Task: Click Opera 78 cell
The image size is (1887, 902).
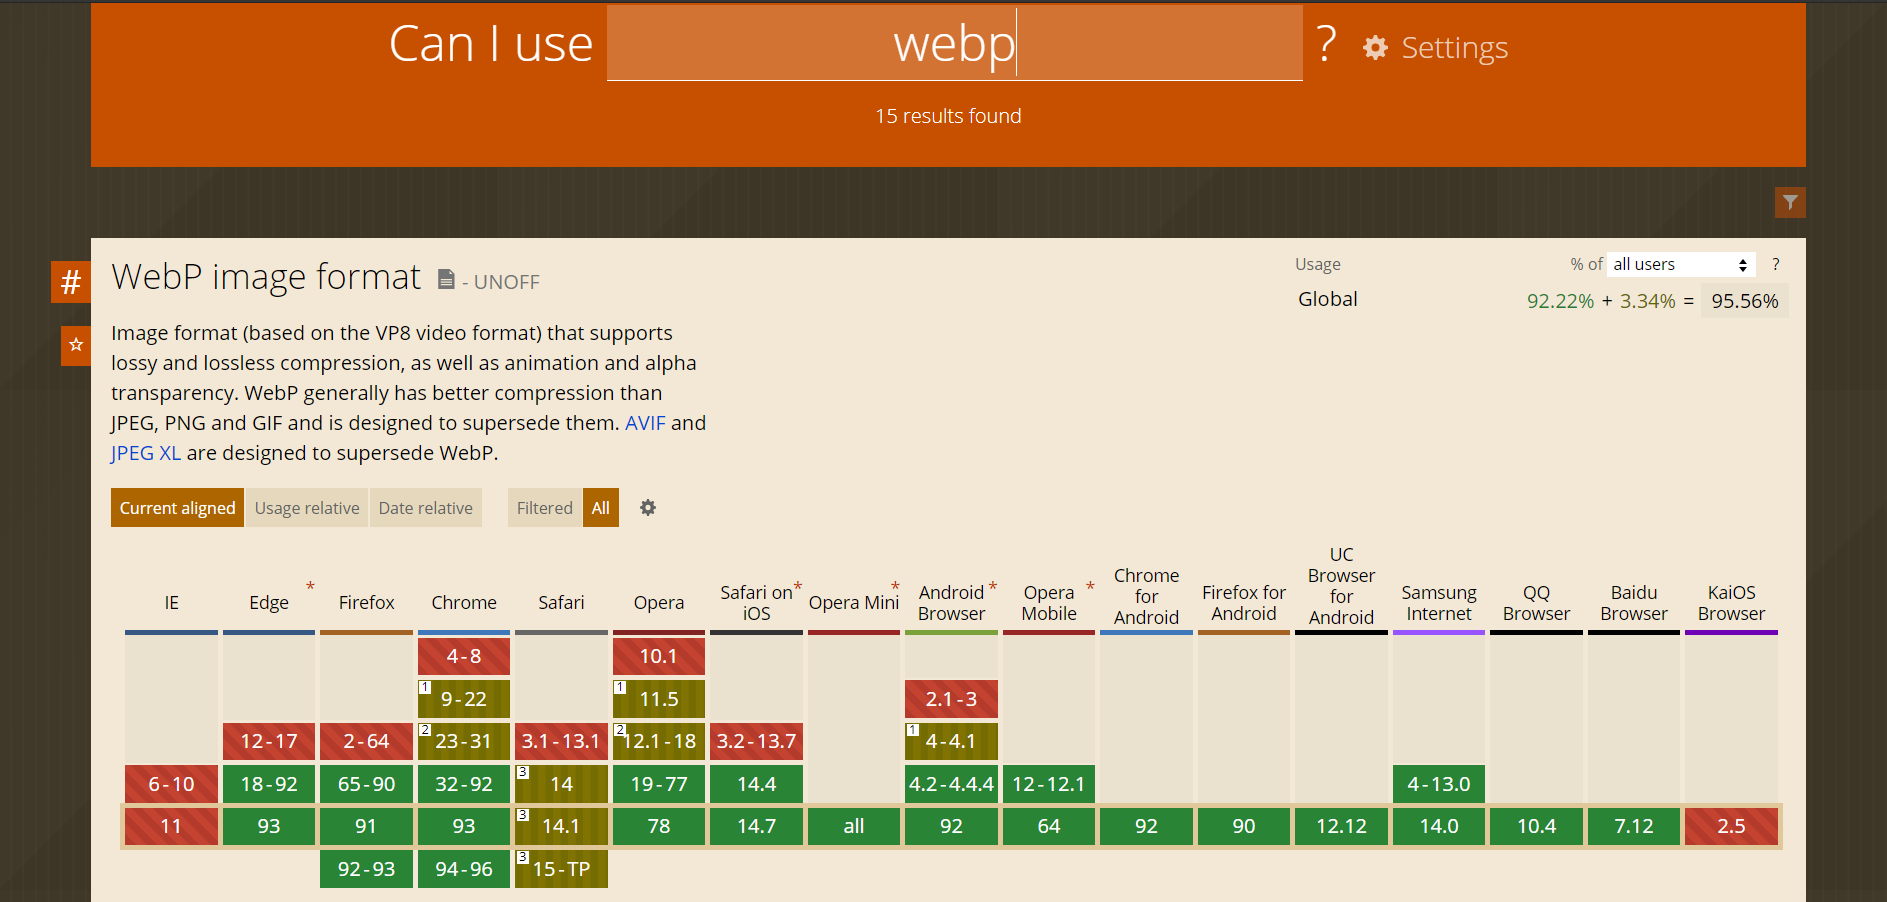Action: click(659, 827)
